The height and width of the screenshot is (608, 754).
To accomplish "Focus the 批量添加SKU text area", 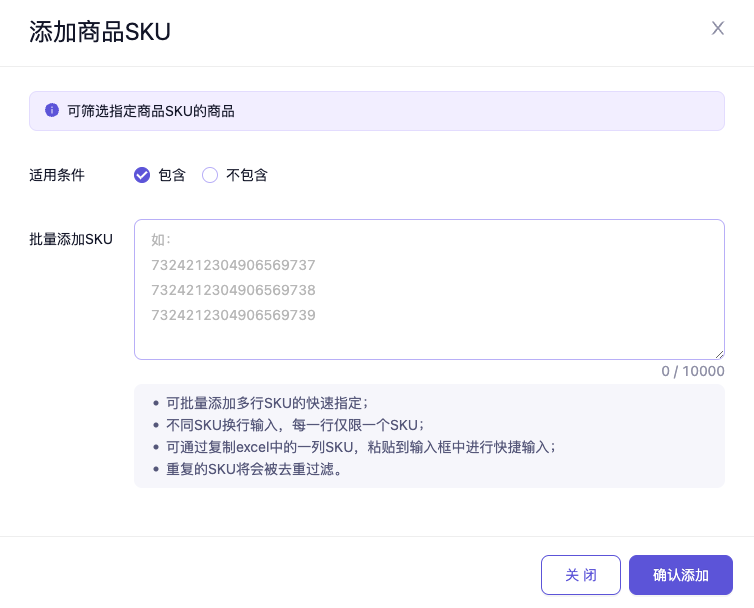I will click(x=429, y=289).
